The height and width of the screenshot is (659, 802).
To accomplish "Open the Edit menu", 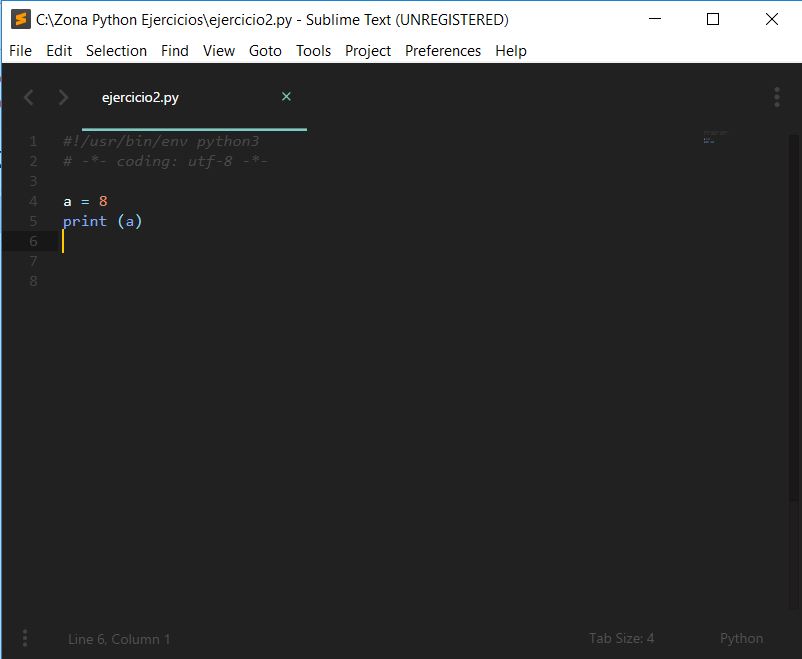I will pyautogui.click(x=59, y=50).
